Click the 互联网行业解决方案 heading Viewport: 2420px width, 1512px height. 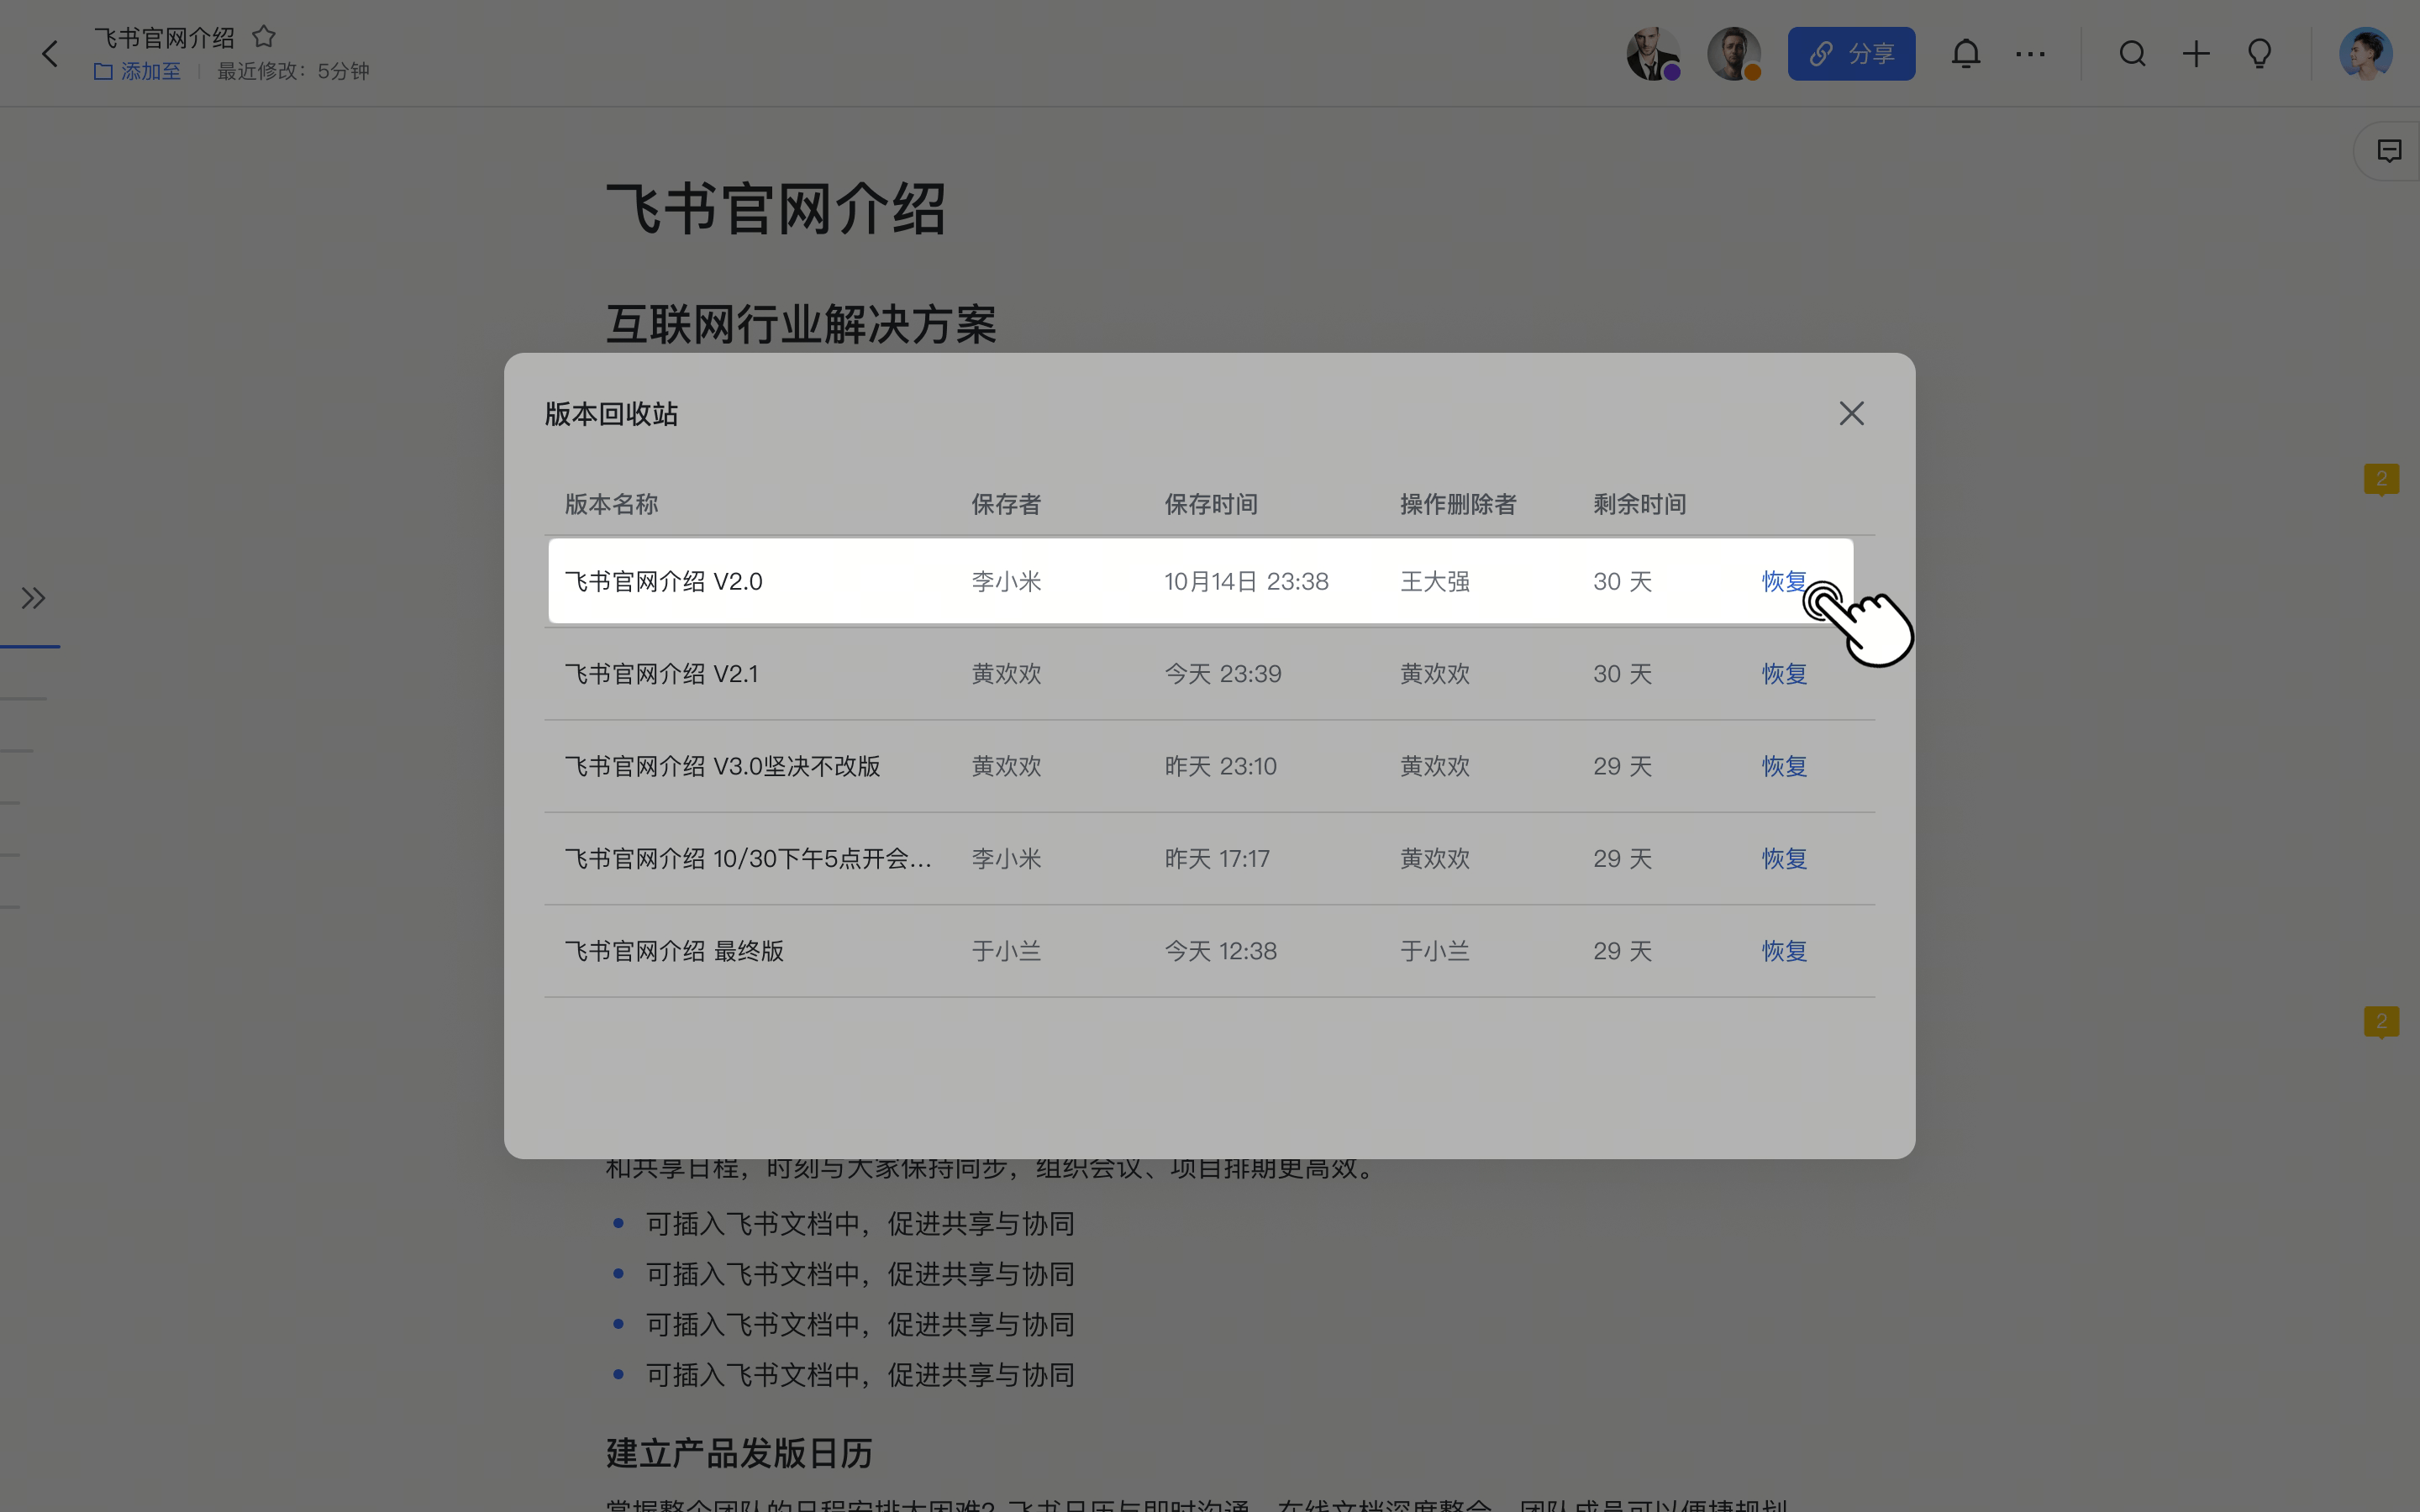[801, 324]
